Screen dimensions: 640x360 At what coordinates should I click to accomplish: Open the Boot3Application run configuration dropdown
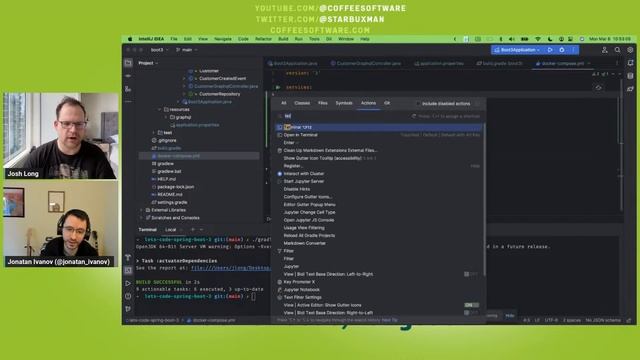518,50
